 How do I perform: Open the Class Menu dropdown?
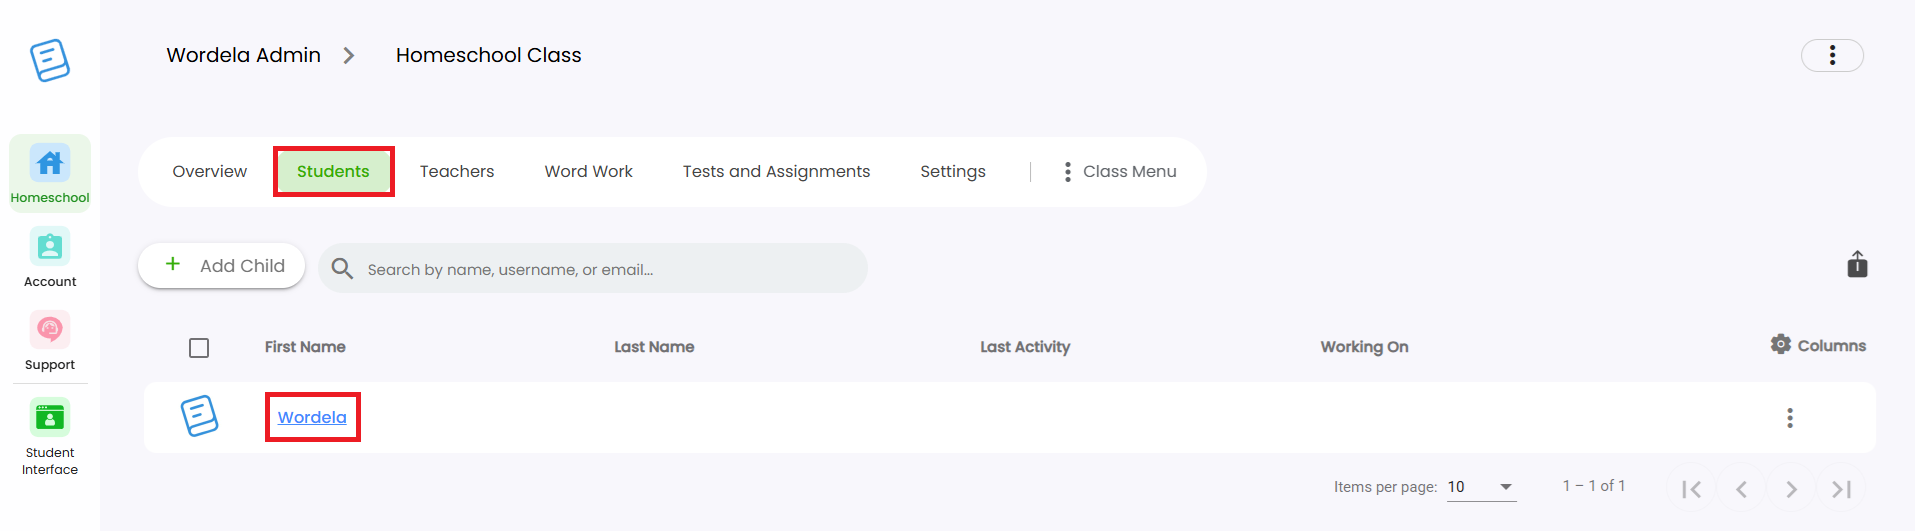[1119, 172]
